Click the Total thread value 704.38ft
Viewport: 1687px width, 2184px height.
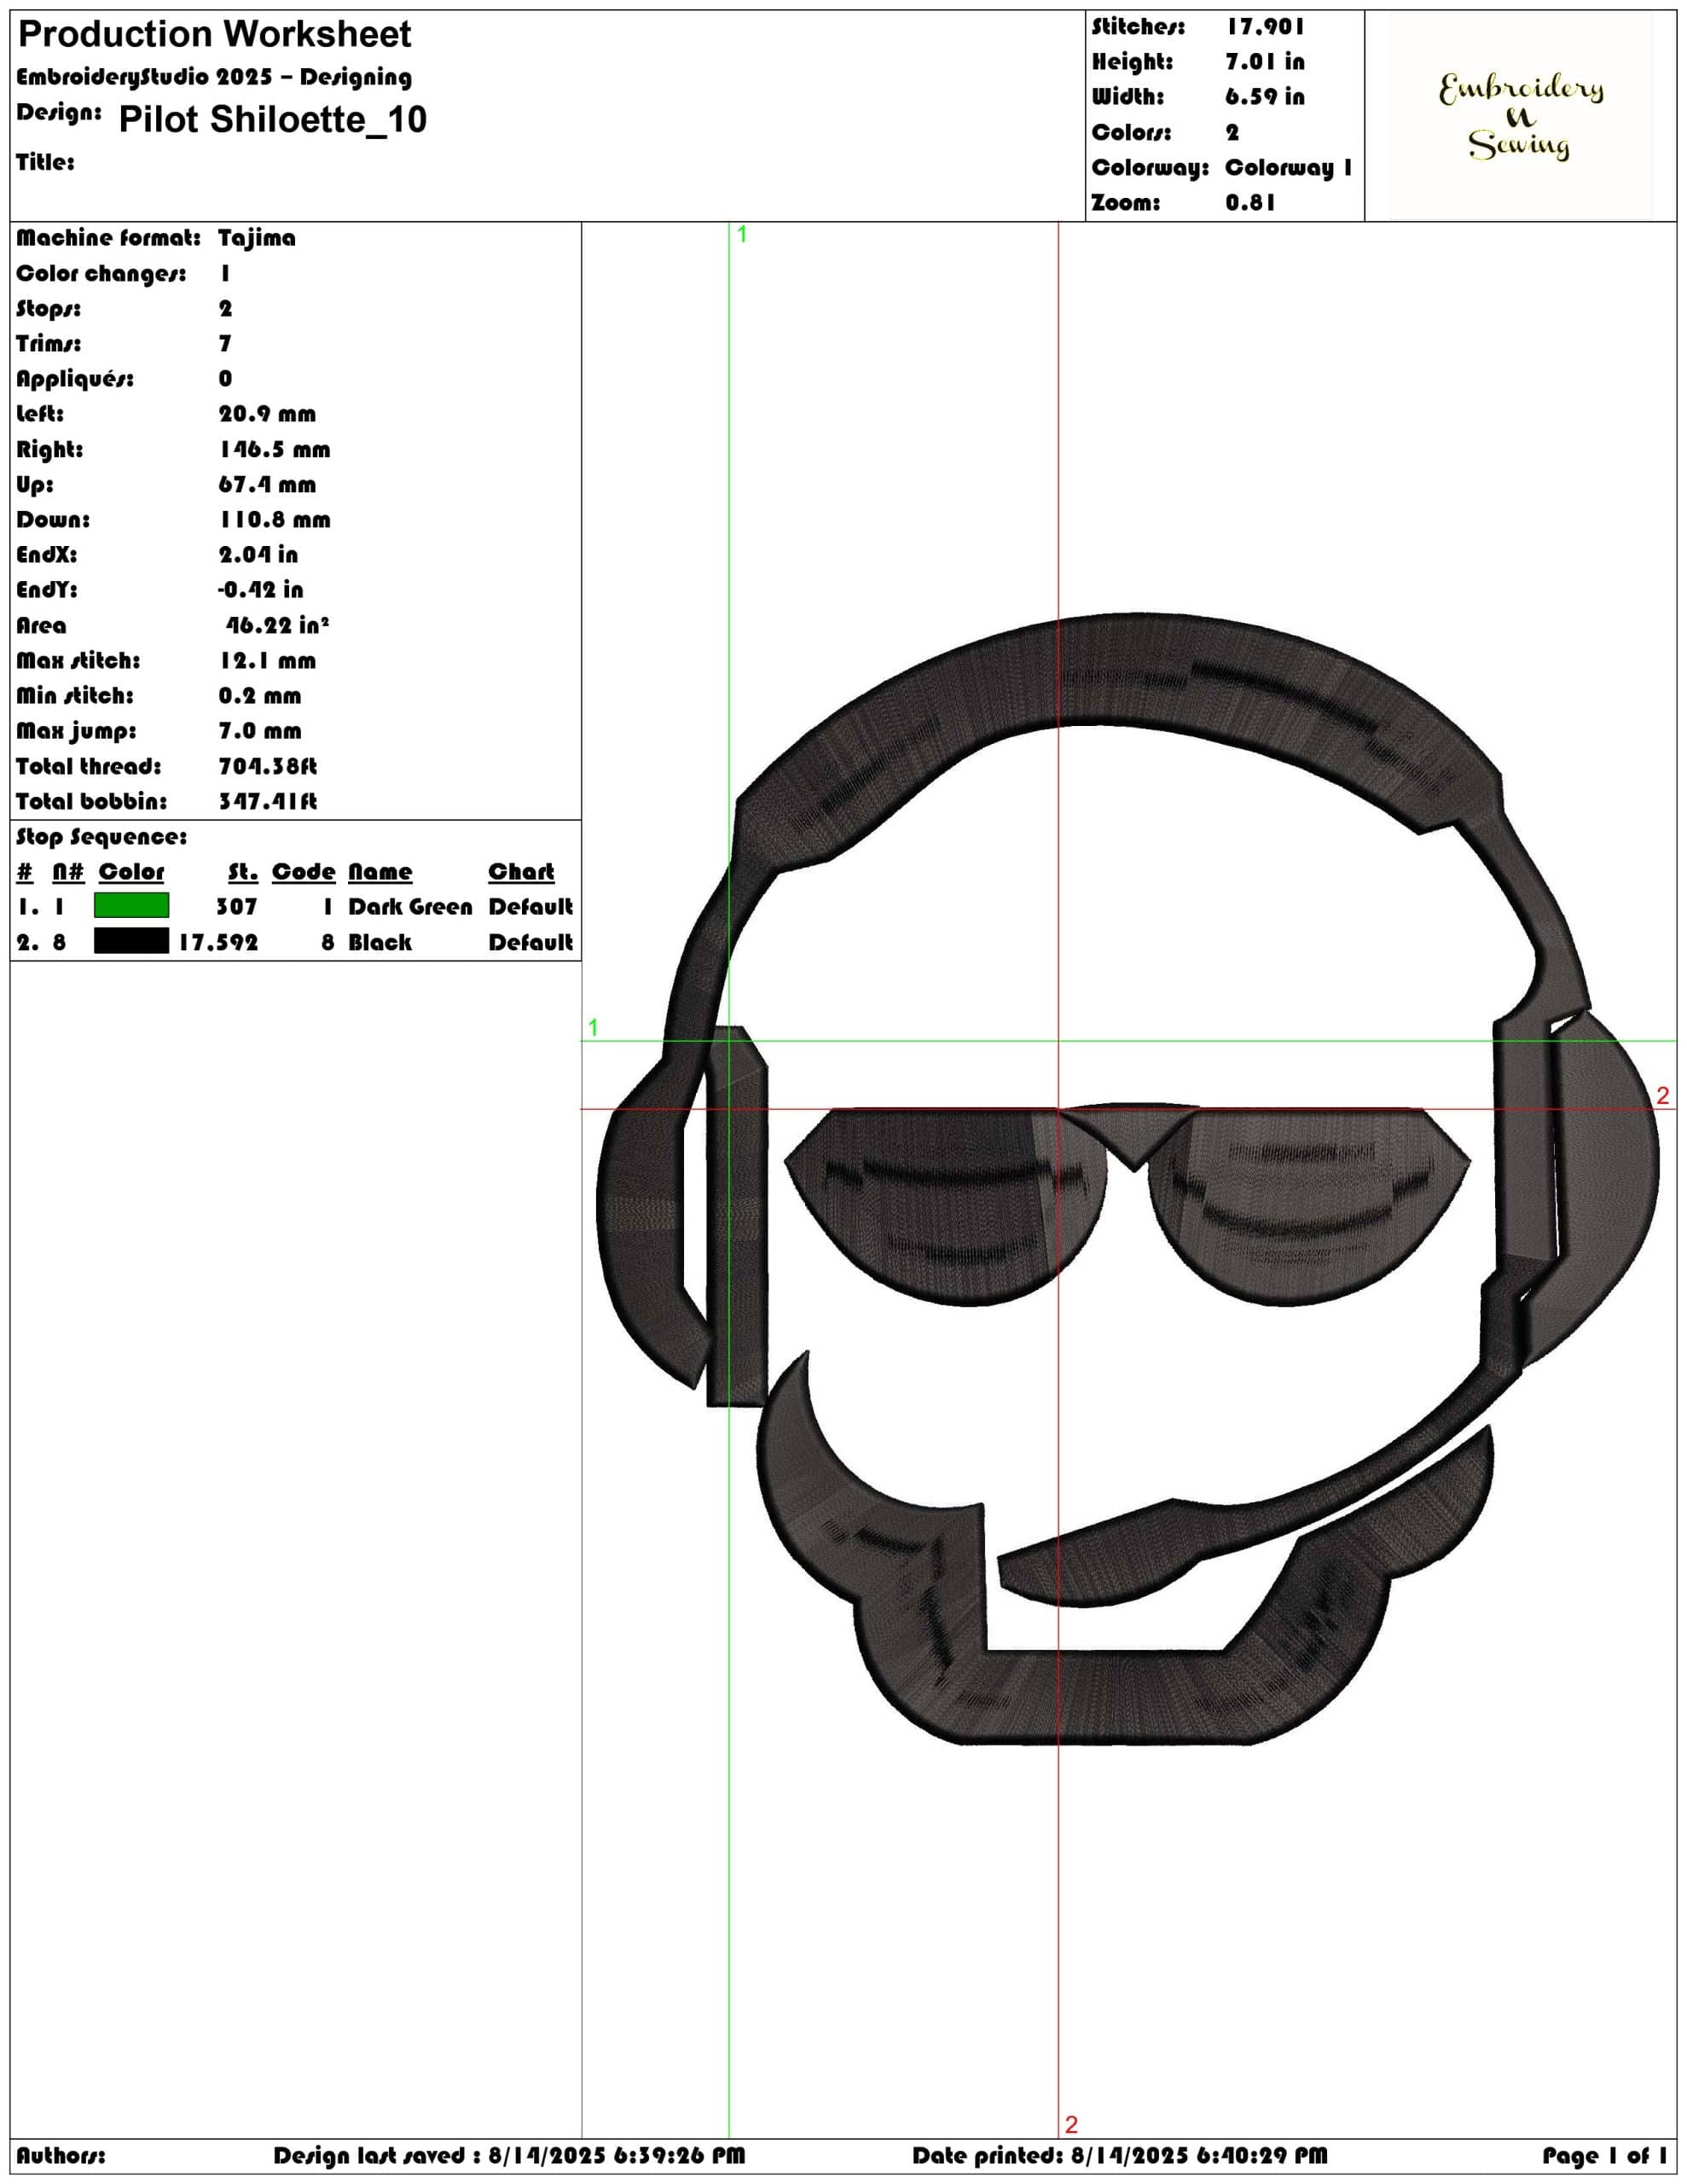[267, 766]
